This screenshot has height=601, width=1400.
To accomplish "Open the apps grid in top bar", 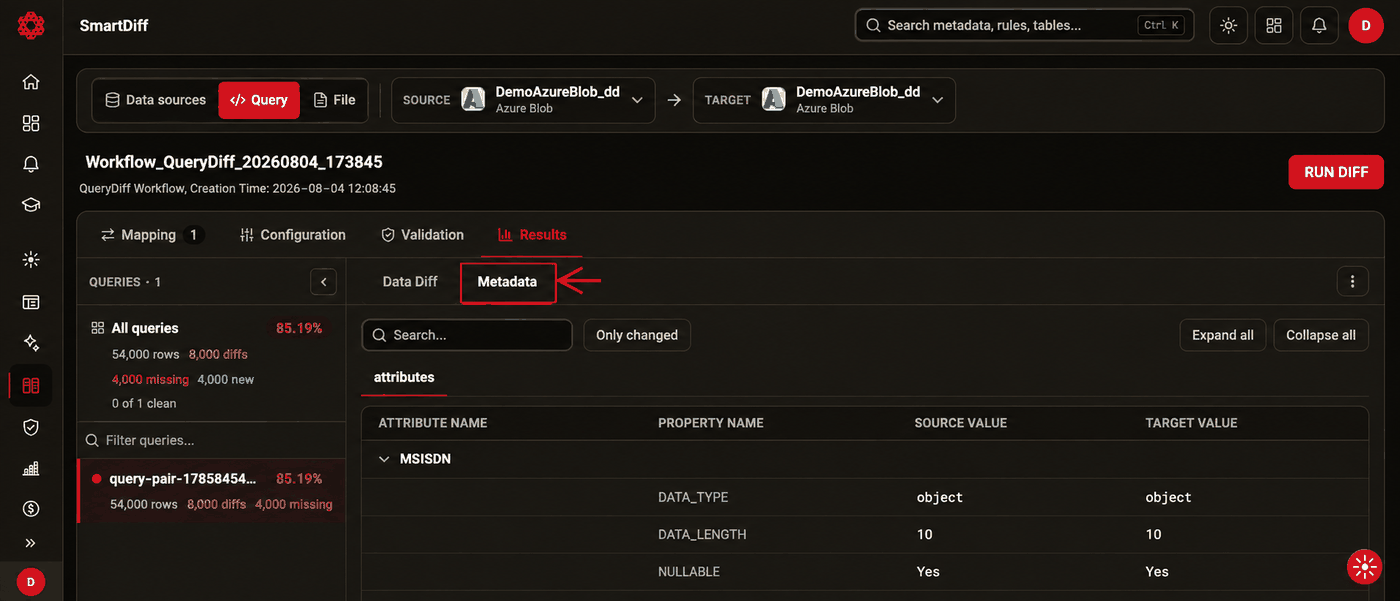I will pos(1274,26).
